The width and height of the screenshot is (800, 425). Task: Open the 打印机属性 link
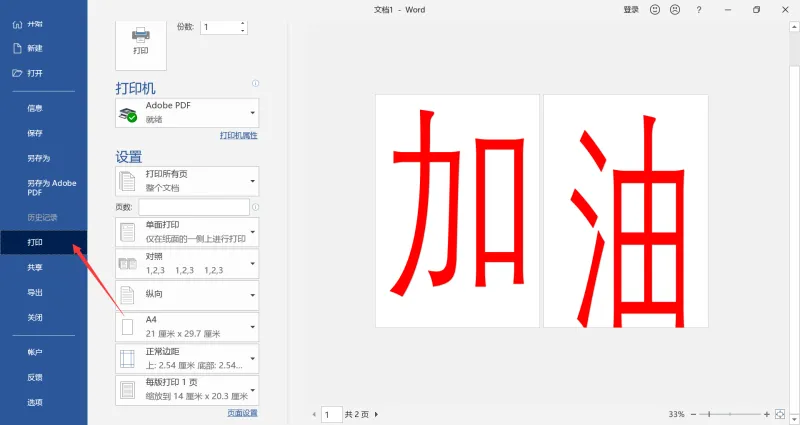point(239,135)
